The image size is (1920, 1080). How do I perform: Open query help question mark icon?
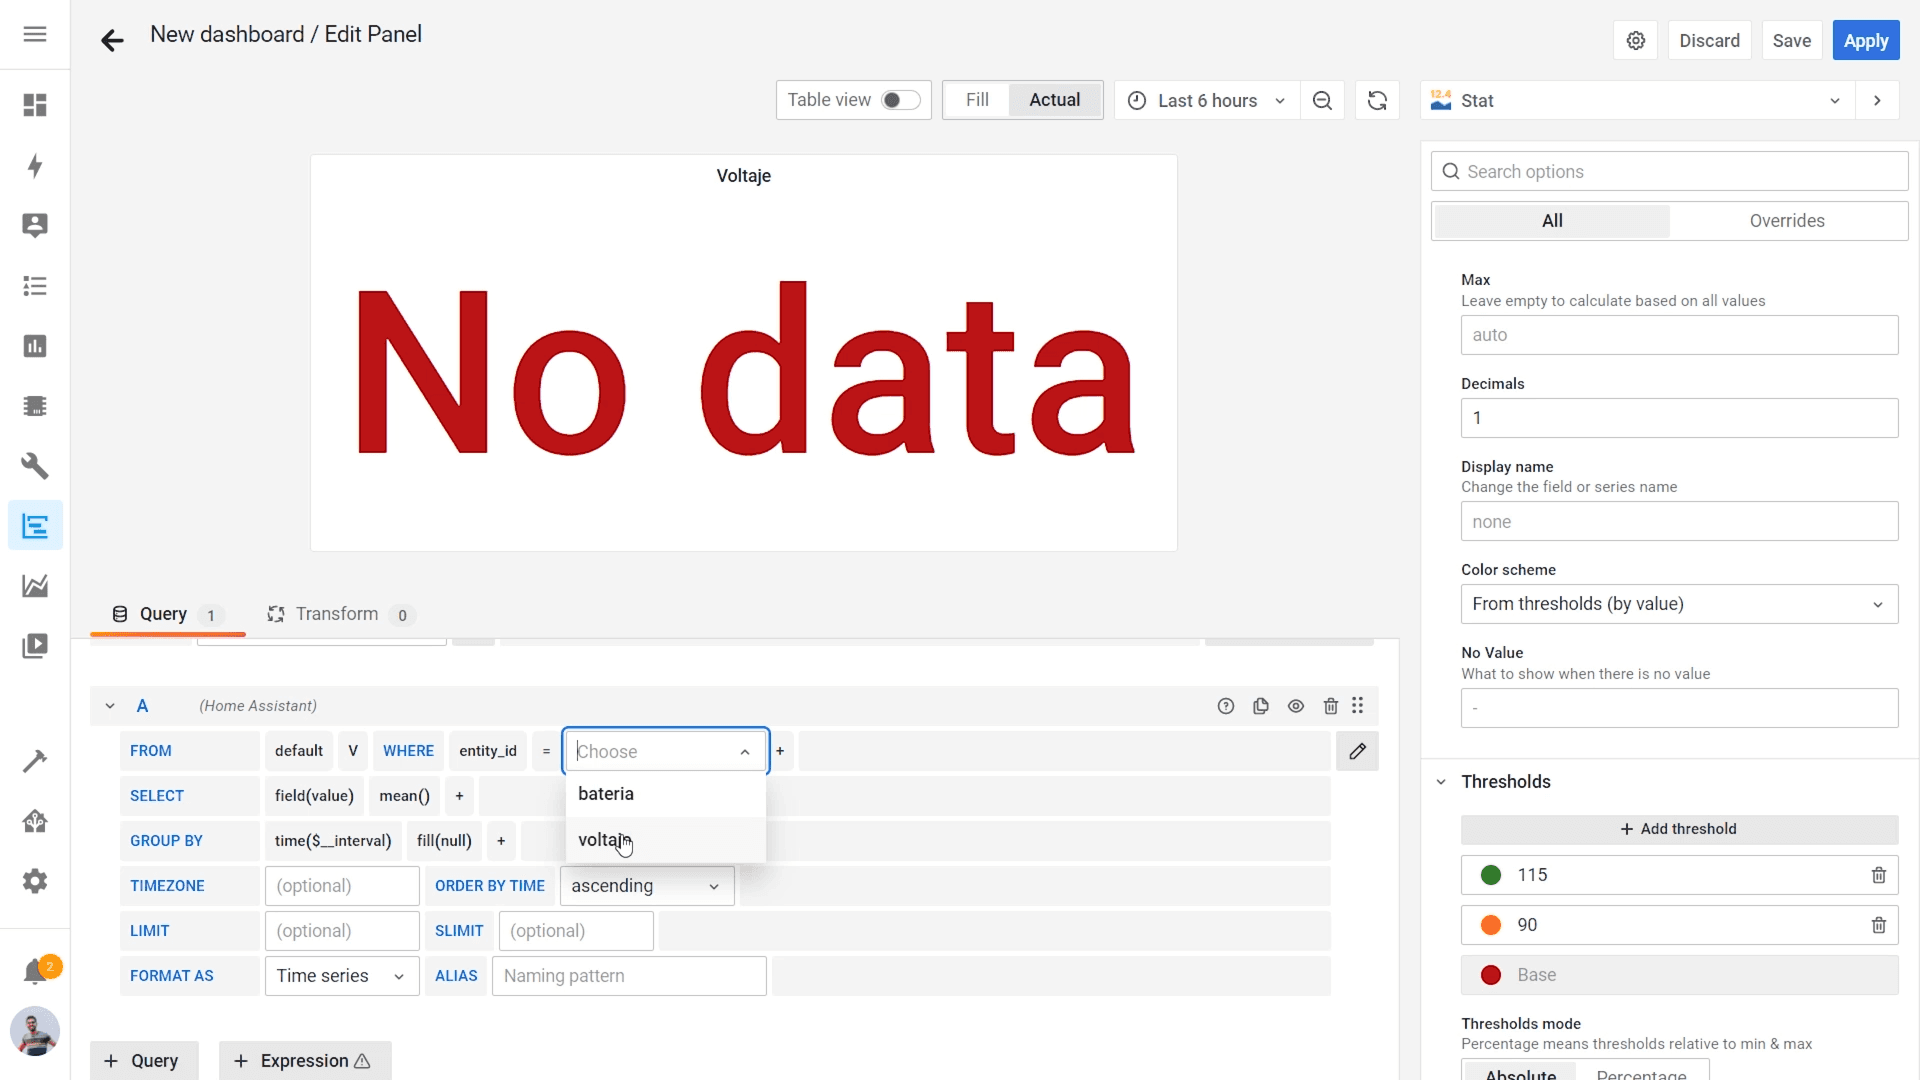tap(1226, 706)
